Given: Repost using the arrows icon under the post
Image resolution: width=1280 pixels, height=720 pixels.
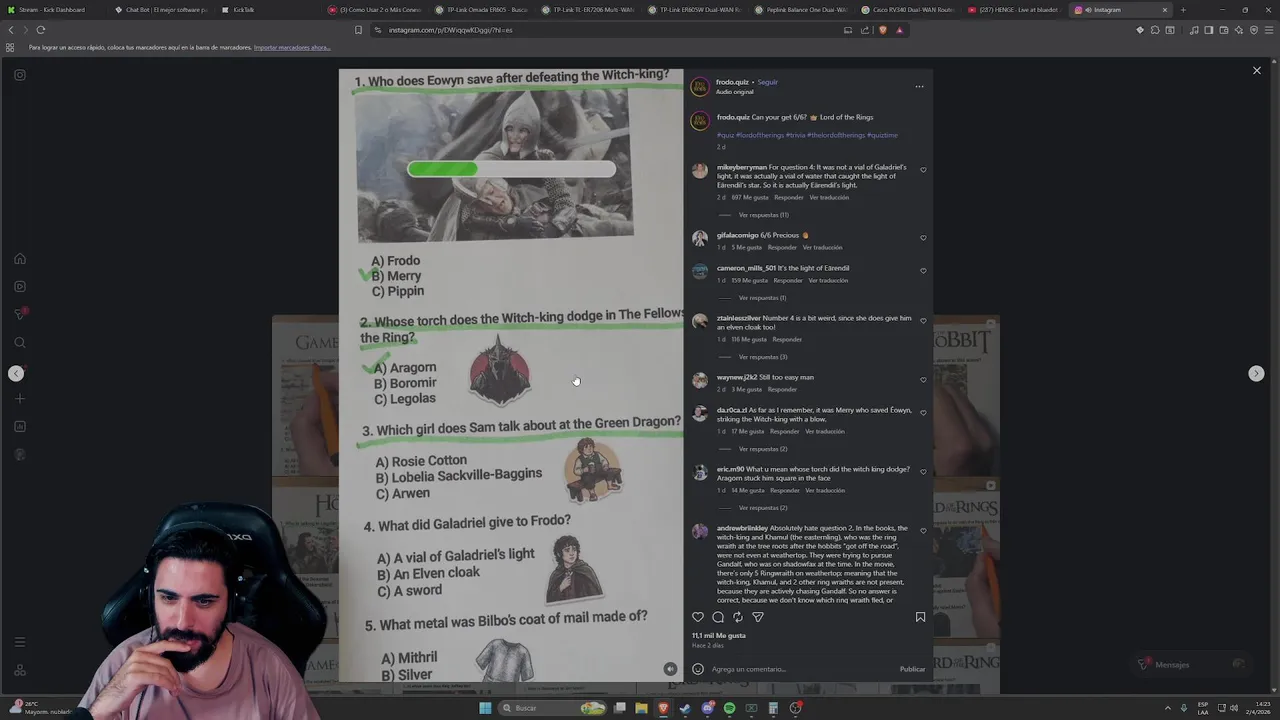Looking at the screenshot, I should [738, 617].
